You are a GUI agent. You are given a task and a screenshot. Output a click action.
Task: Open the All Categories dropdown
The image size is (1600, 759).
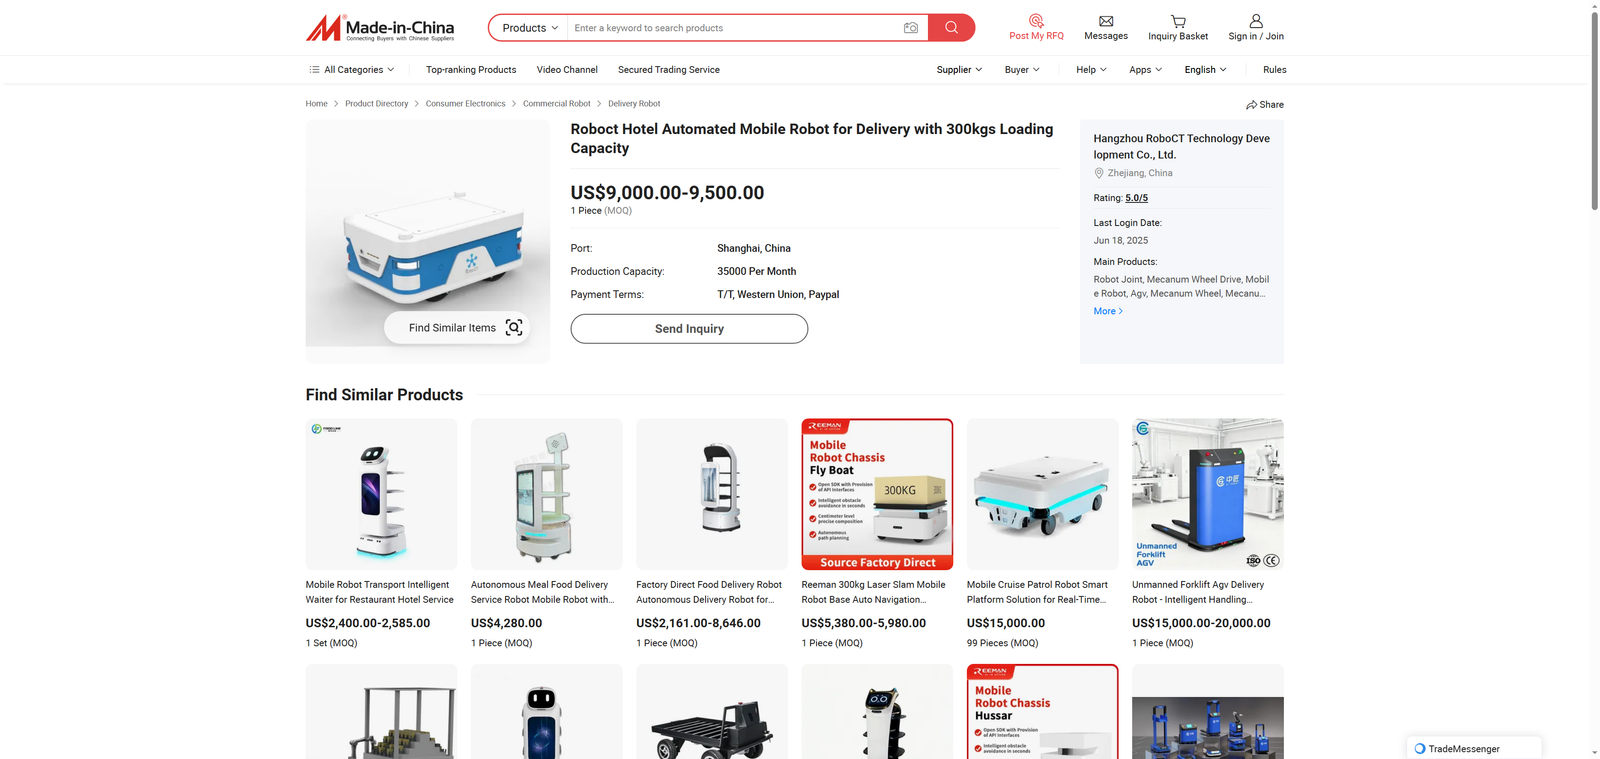(352, 70)
